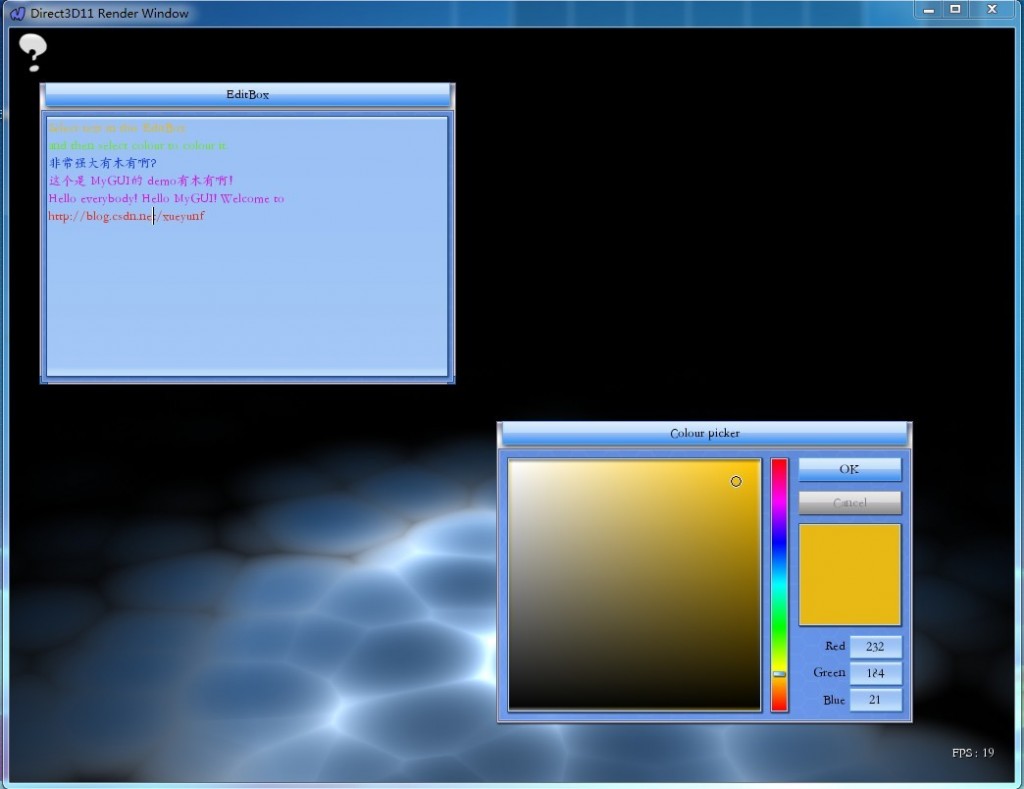Click the 'Hello everybody! Hello MyGUI!' text line
This screenshot has height=789, width=1024.
[166, 198]
